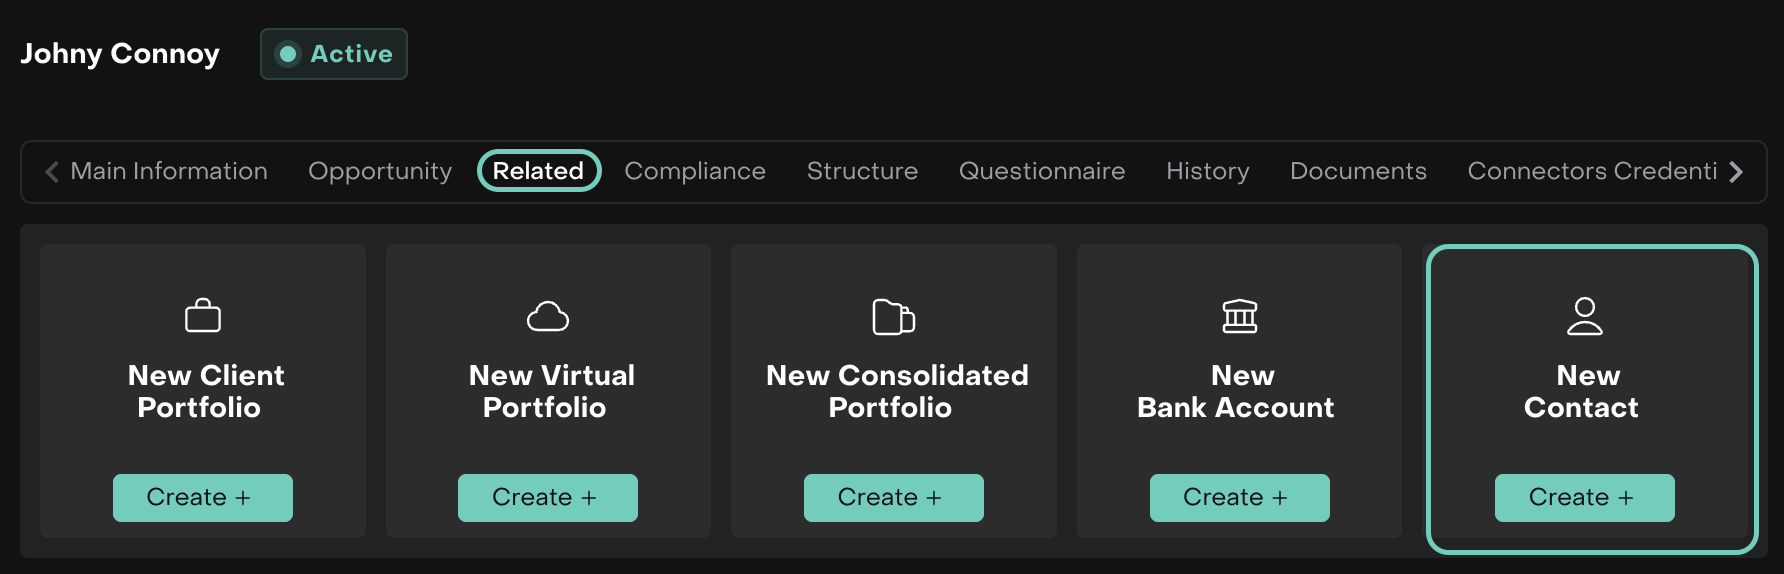Image resolution: width=1784 pixels, height=574 pixels.
Task: Open the Structure tab
Action: 862,171
